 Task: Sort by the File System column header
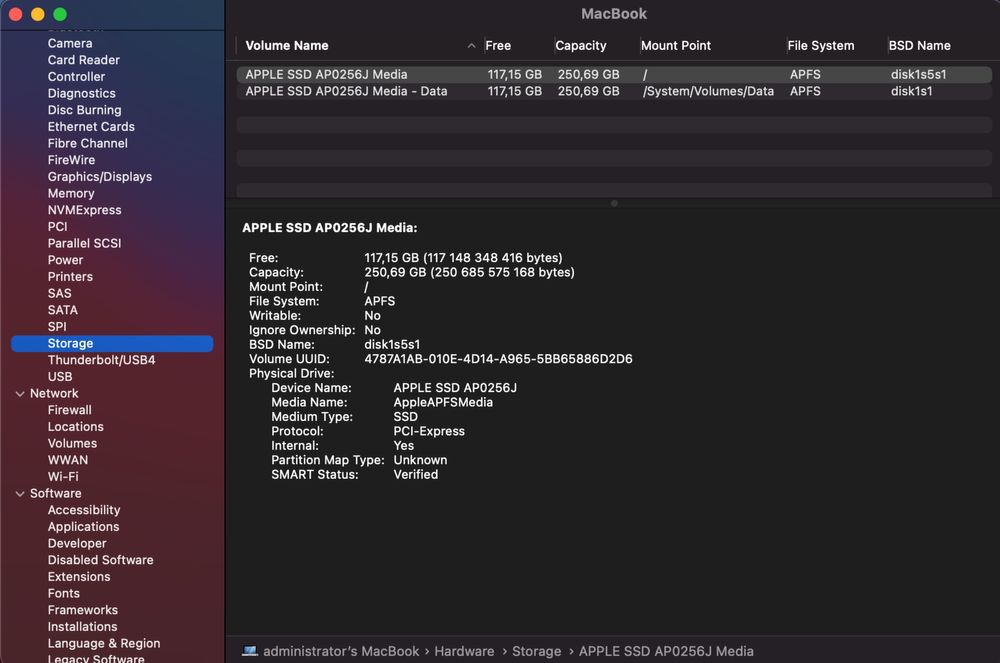820,45
